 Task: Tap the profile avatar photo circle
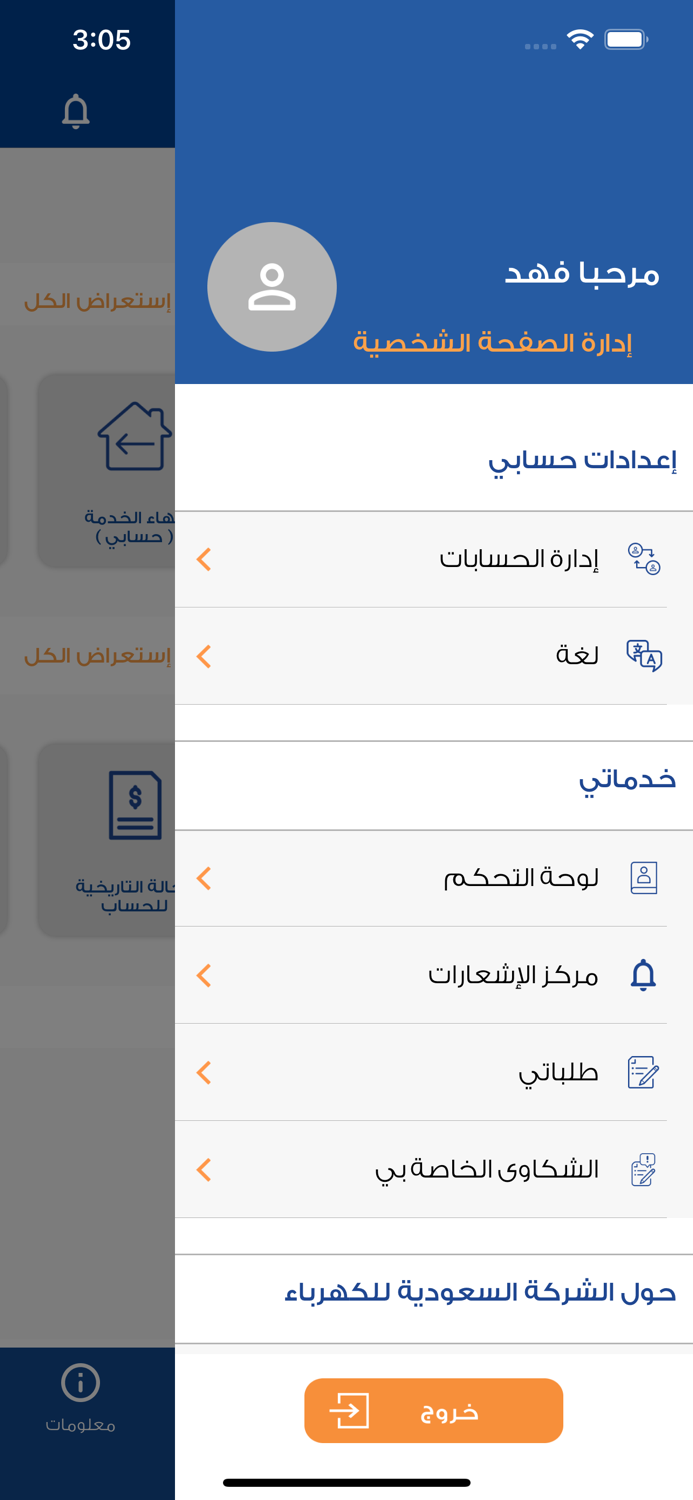pos(272,286)
